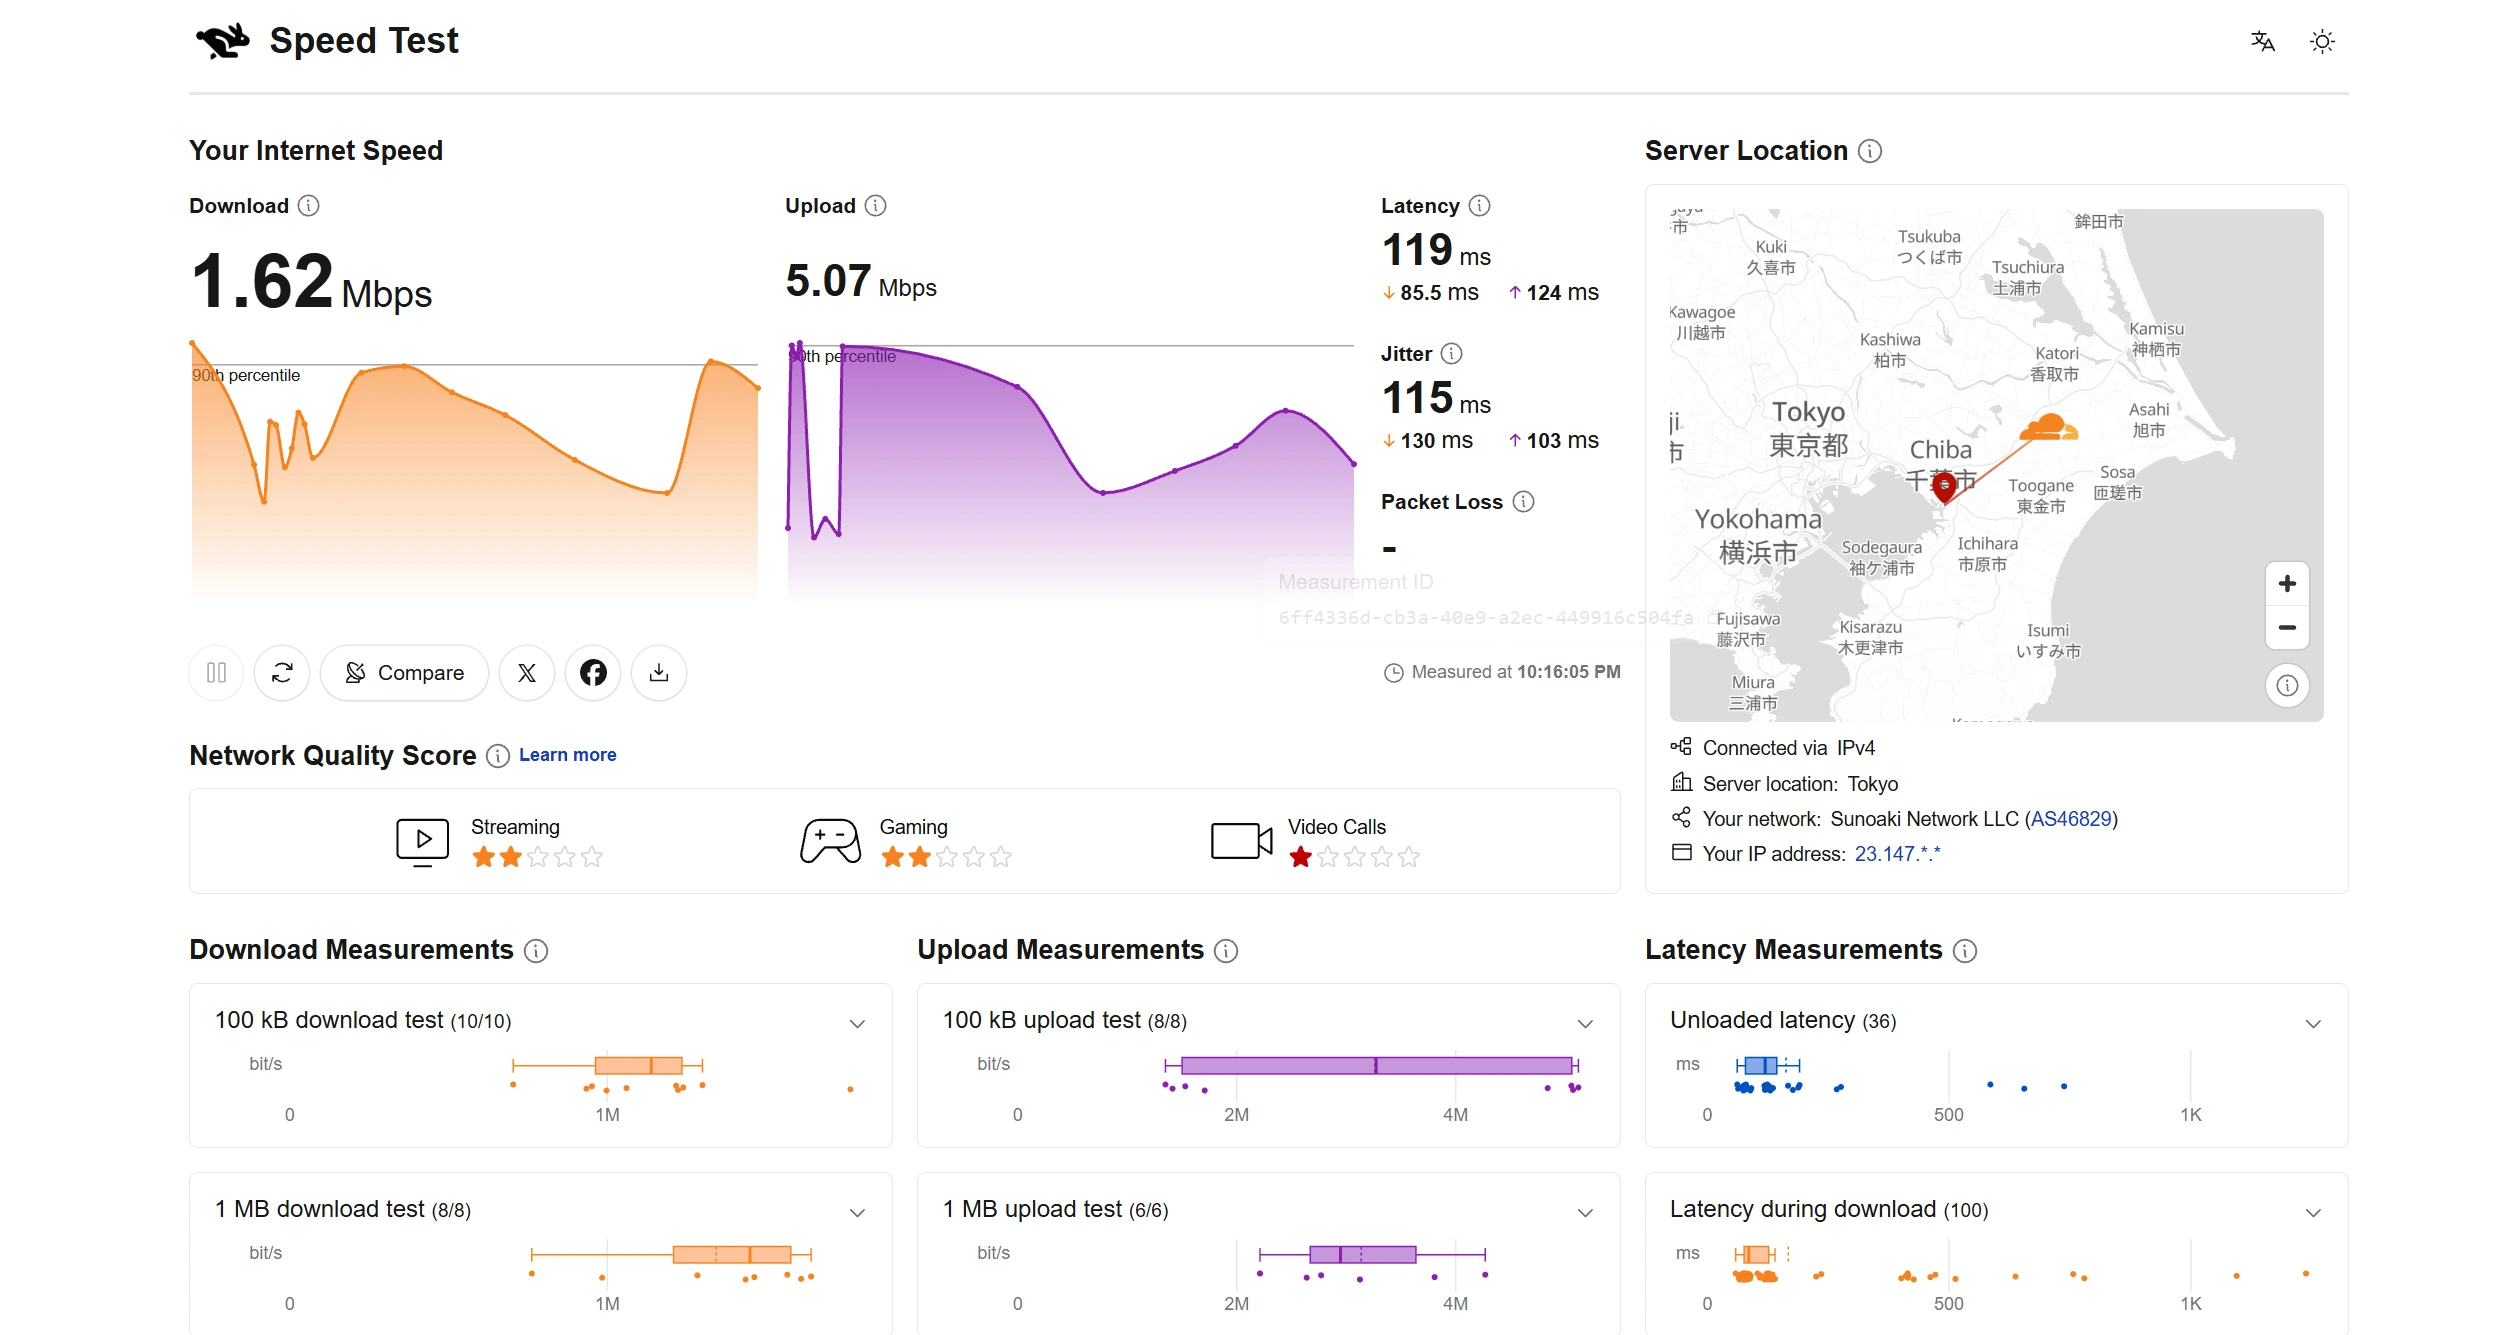Open map attribution info button

tap(2287, 686)
